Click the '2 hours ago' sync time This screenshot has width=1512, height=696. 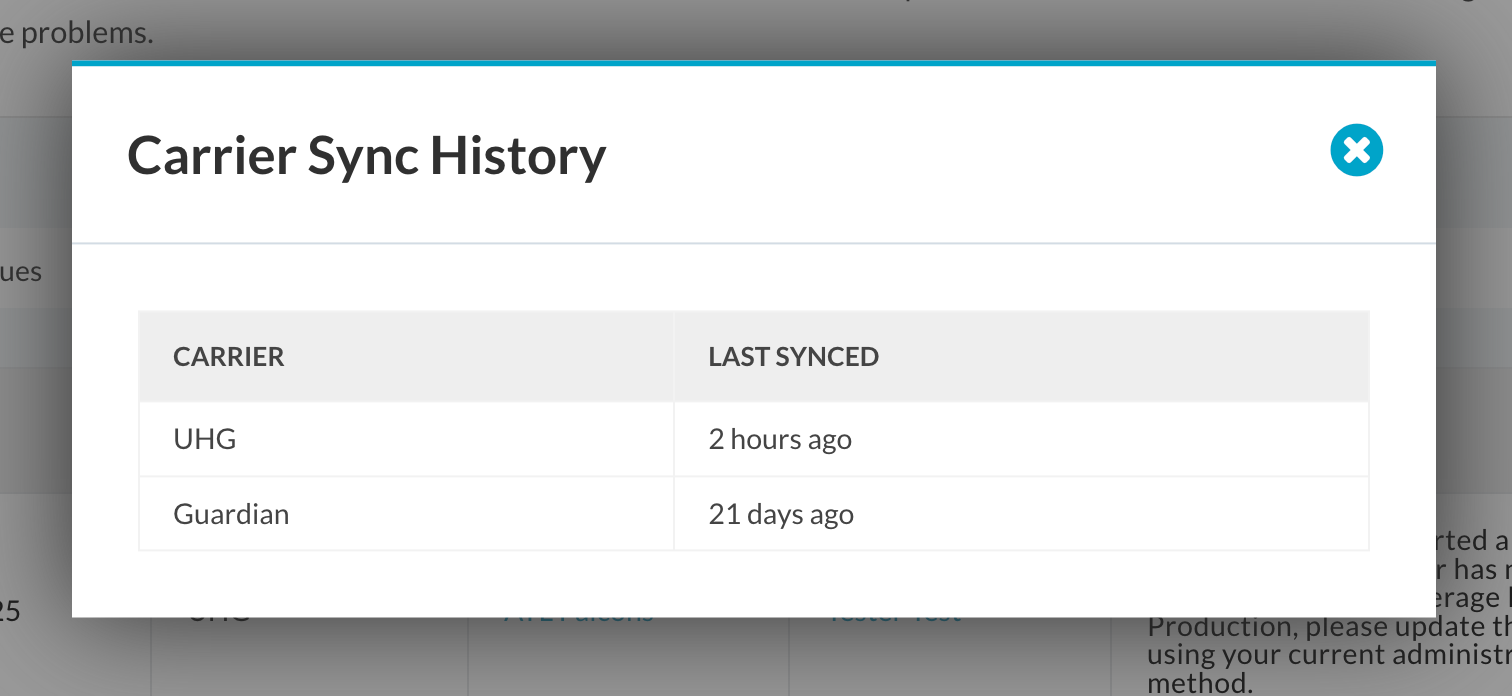pos(780,439)
